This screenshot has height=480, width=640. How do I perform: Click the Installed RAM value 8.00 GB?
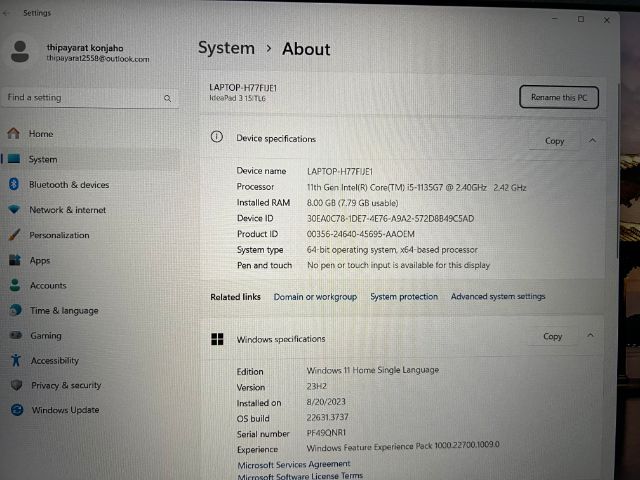[352, 203]
